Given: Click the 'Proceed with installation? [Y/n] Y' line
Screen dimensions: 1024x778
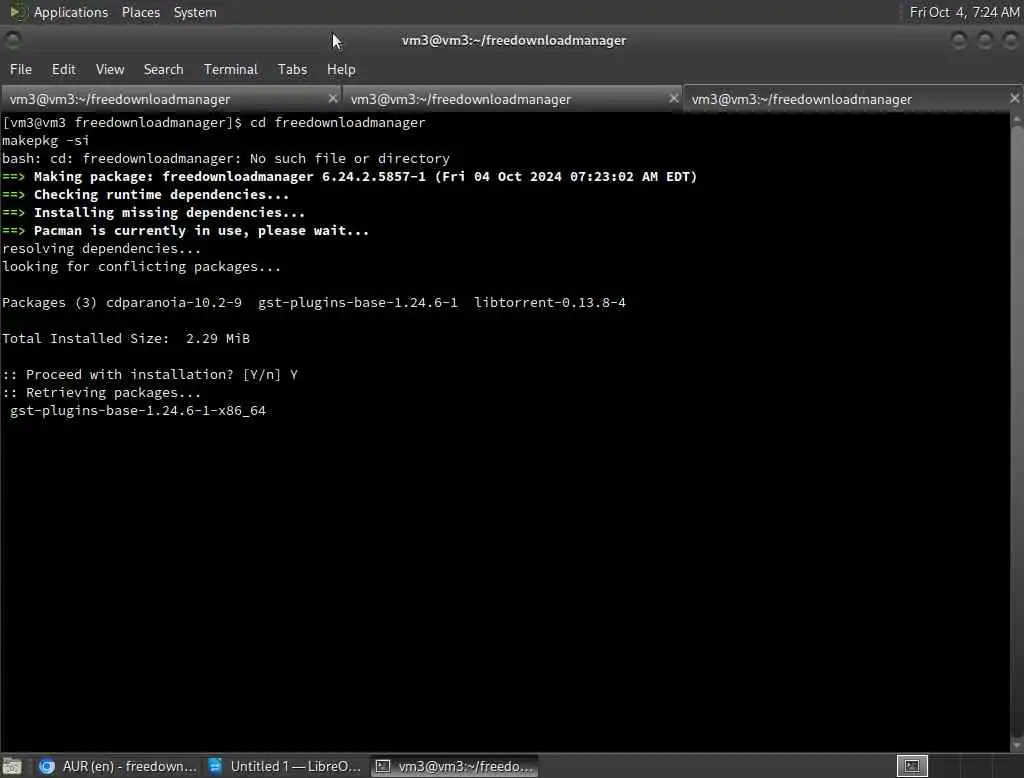Looking at the screenshot, I should point(150,374).
